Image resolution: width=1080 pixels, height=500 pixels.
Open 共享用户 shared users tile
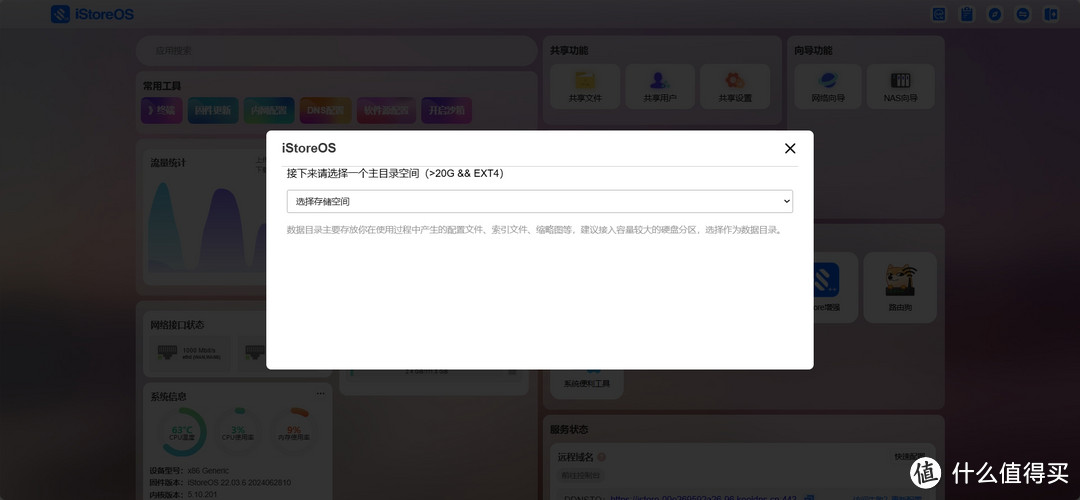click(x=660, y=86)
